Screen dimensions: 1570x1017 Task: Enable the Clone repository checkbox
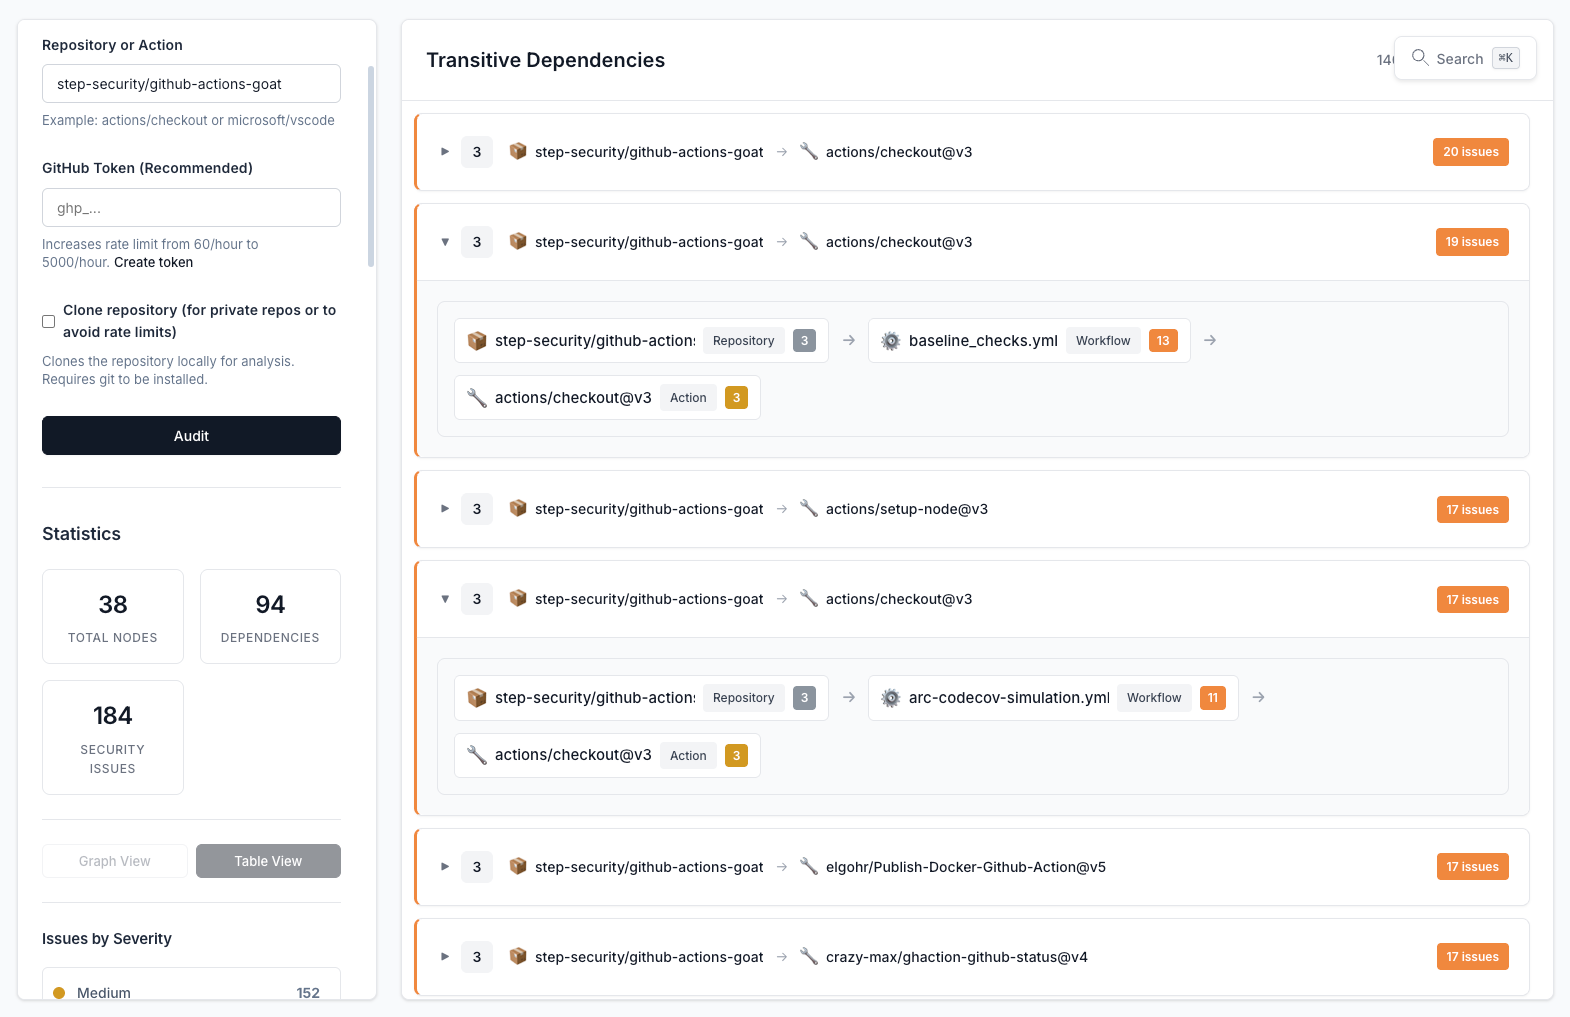coord(48,321)
